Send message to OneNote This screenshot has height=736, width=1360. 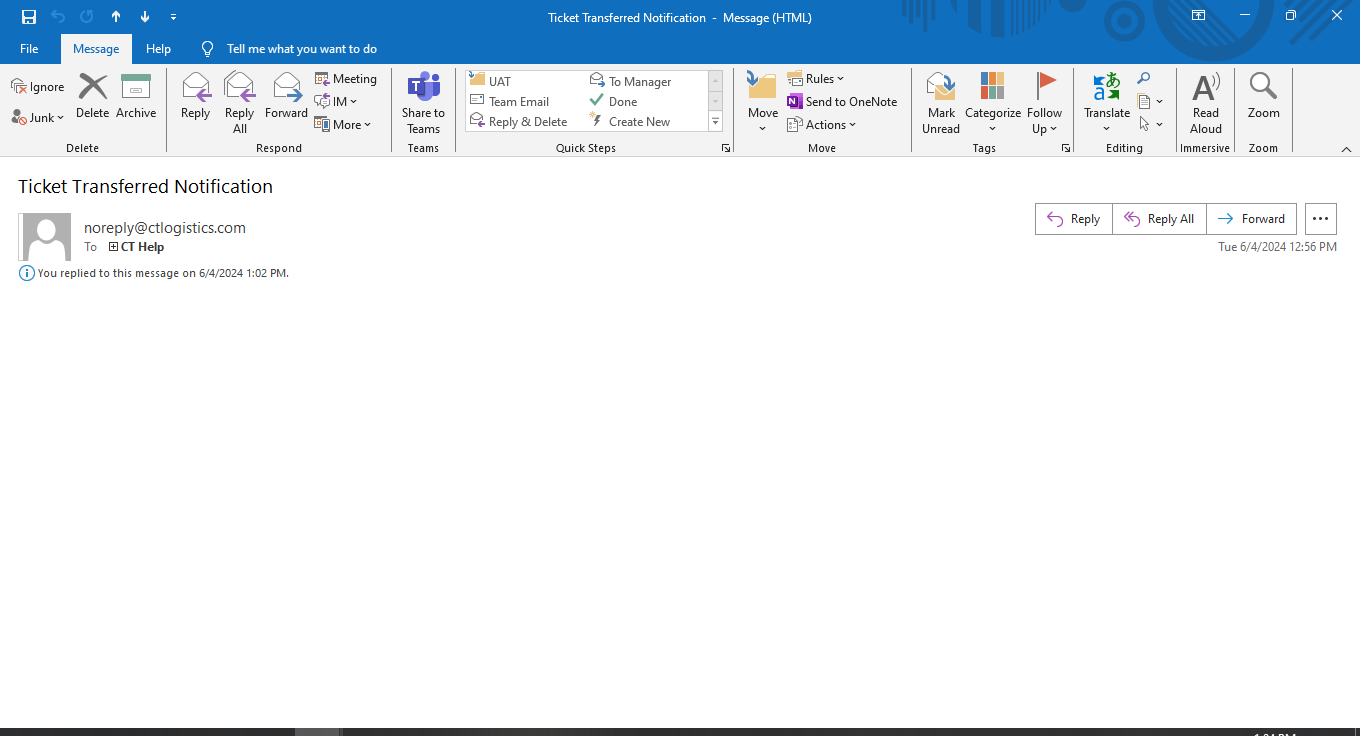(x=842, y=102)
